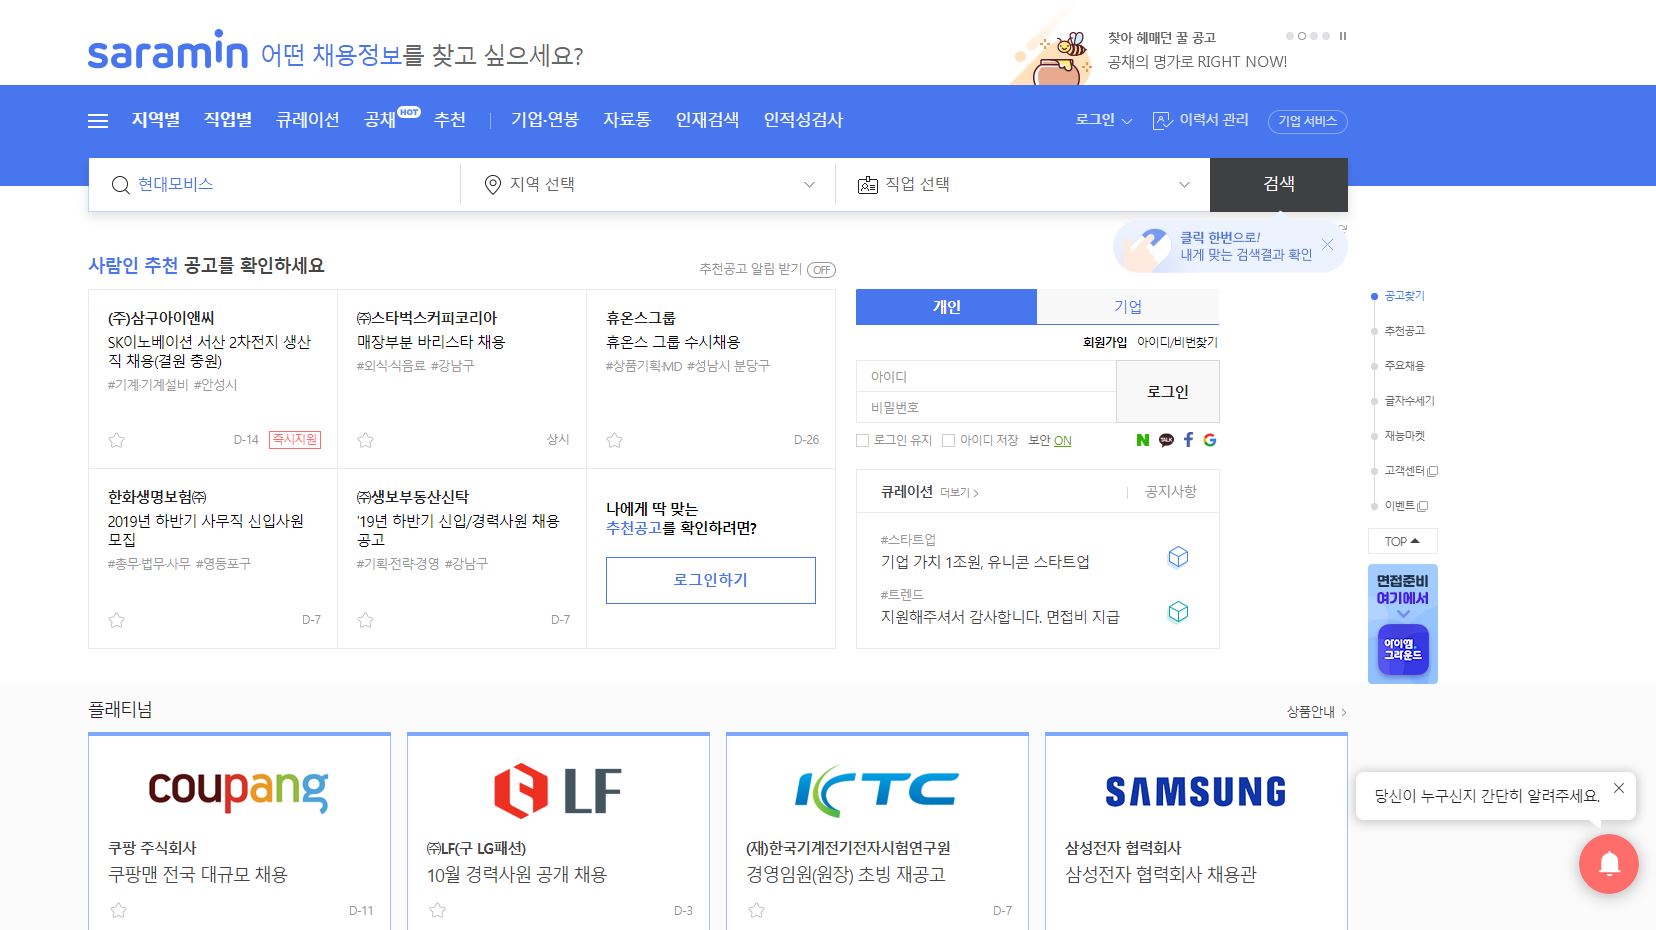The image size is (1656, 930).
Task: Favorite the 스타벅스커피코리아 posting star
Action: pyautogui.click(x=366, y=440)
